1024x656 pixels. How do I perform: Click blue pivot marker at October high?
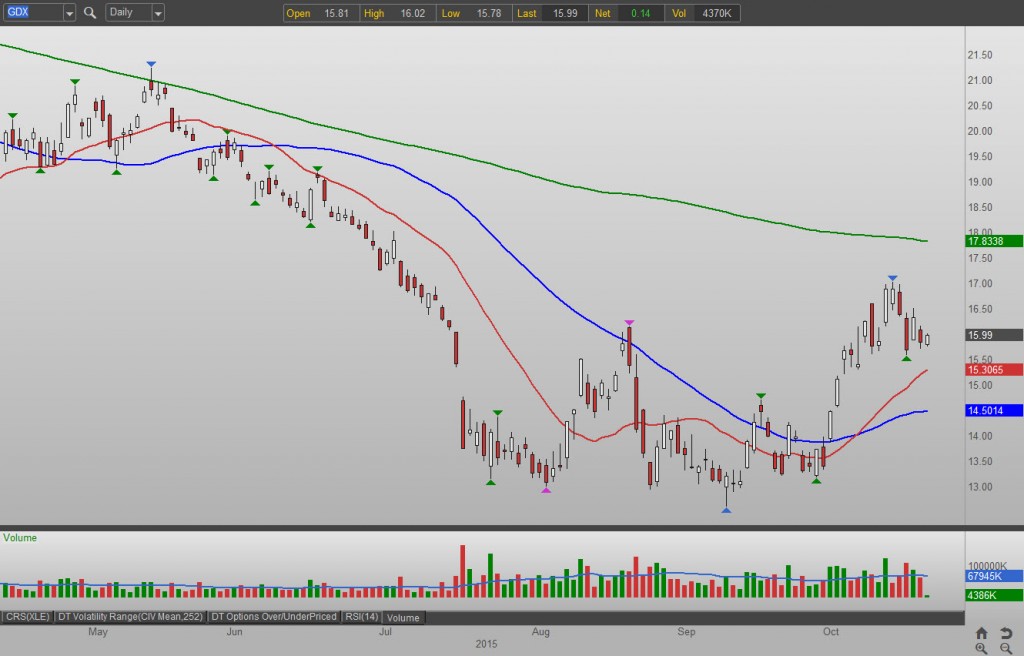coord(893,278)
